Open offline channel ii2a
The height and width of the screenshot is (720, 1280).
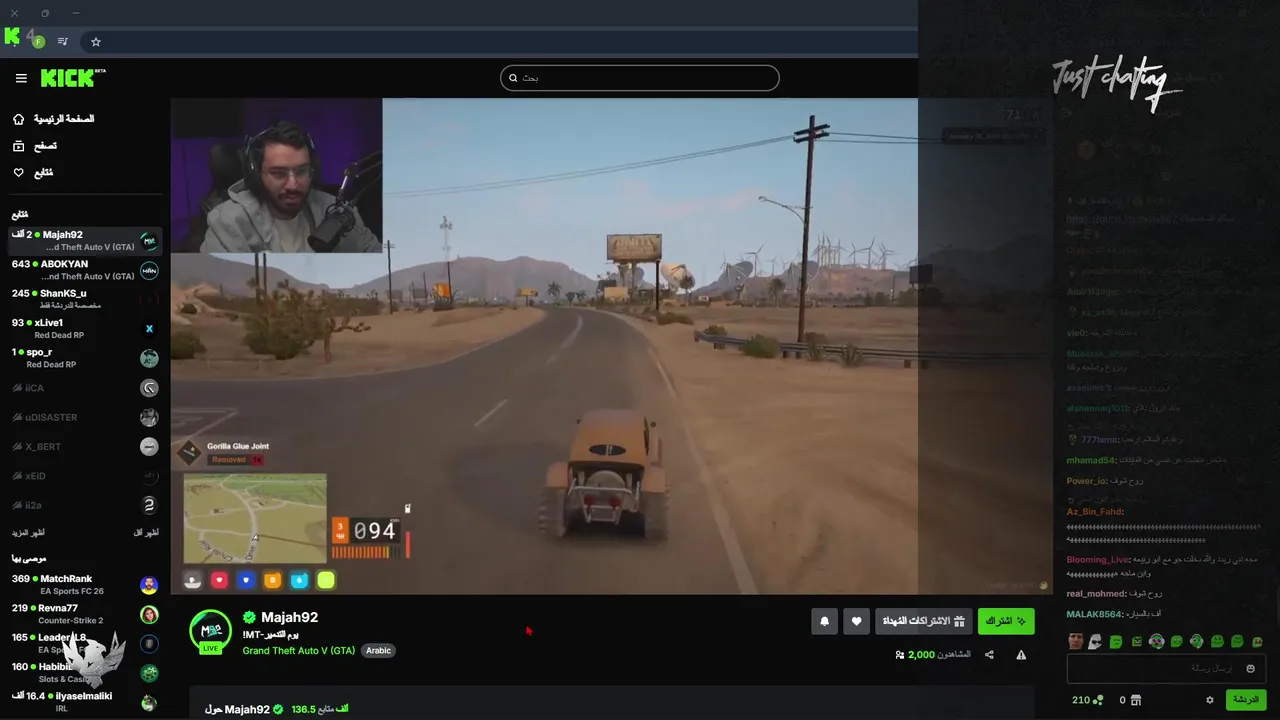[x=85, y=505]
